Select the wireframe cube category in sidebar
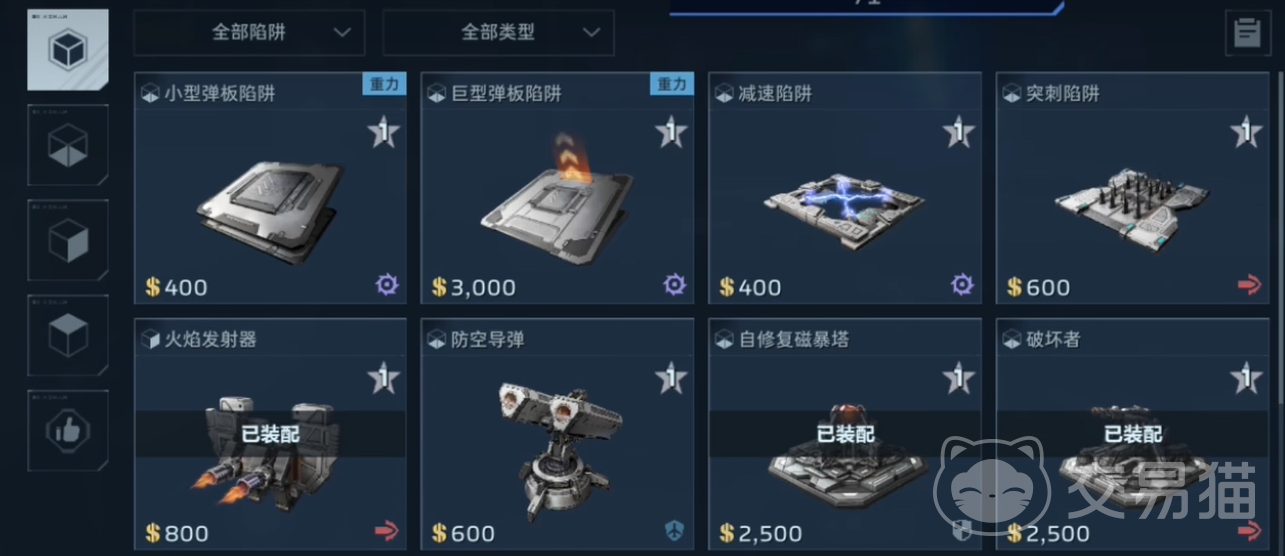This screenshot has height=556, width=1285. [68, 146]
